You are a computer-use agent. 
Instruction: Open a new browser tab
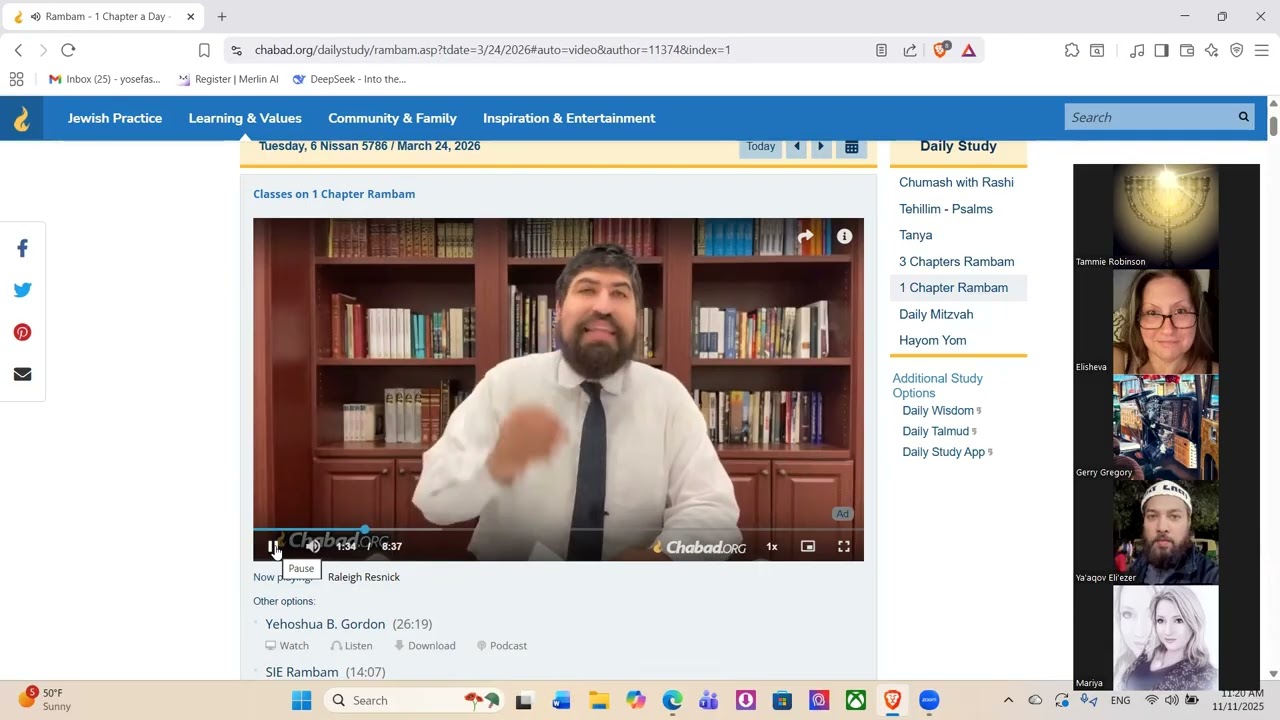(222, 16)
